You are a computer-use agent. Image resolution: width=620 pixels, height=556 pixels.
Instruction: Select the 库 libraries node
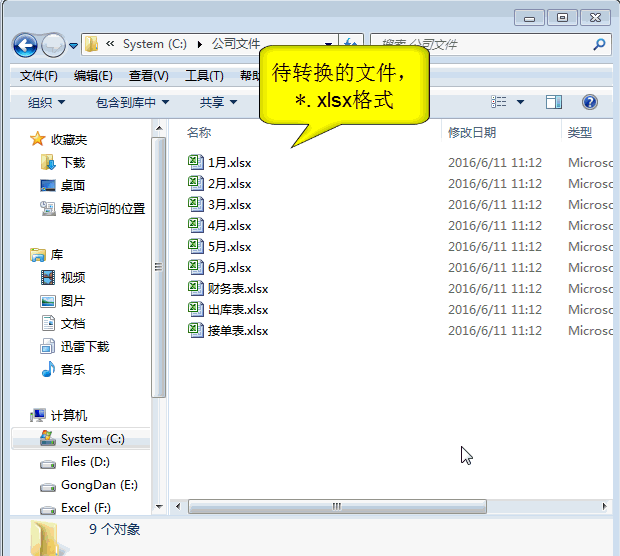tap(47, 255)
